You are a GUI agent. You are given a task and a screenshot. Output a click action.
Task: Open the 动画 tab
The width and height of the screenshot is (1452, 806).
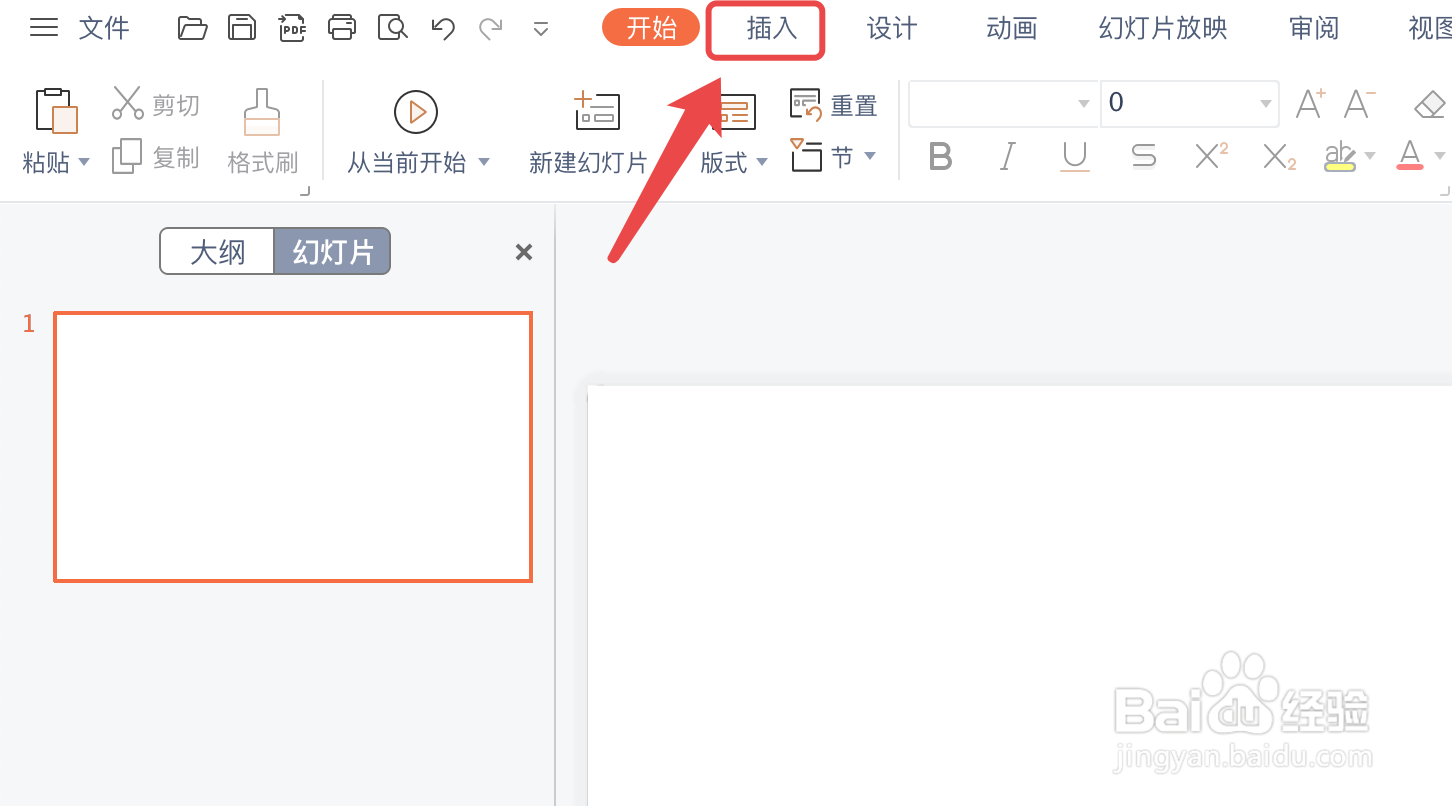[1012, 28]
